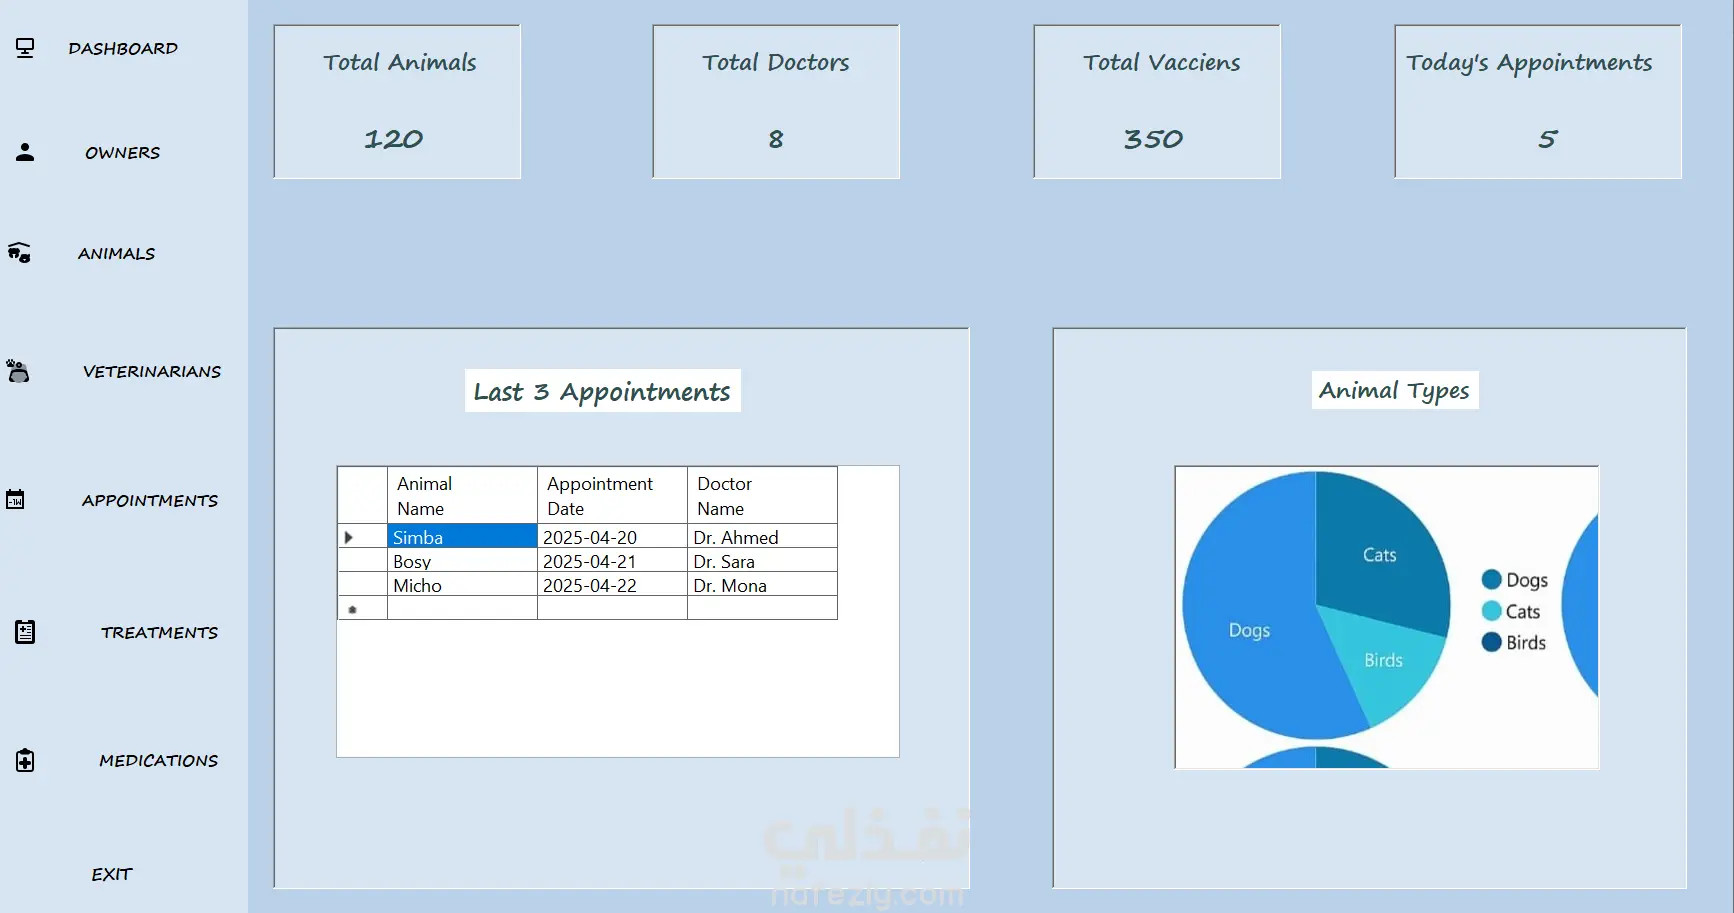Image resolution: width=1734 pixels, height=913 pixels.
Task: Go to Treatments
Action: [x=159, y=632]
